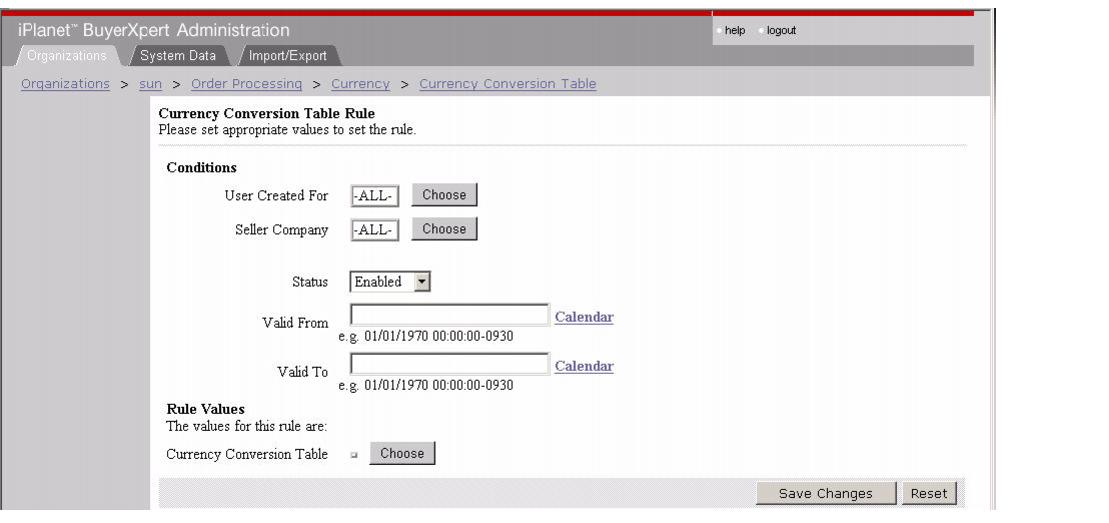Click the Conditions section heading
The height and width of the screenshot is (523, 1109).
[x=202, y=168]
